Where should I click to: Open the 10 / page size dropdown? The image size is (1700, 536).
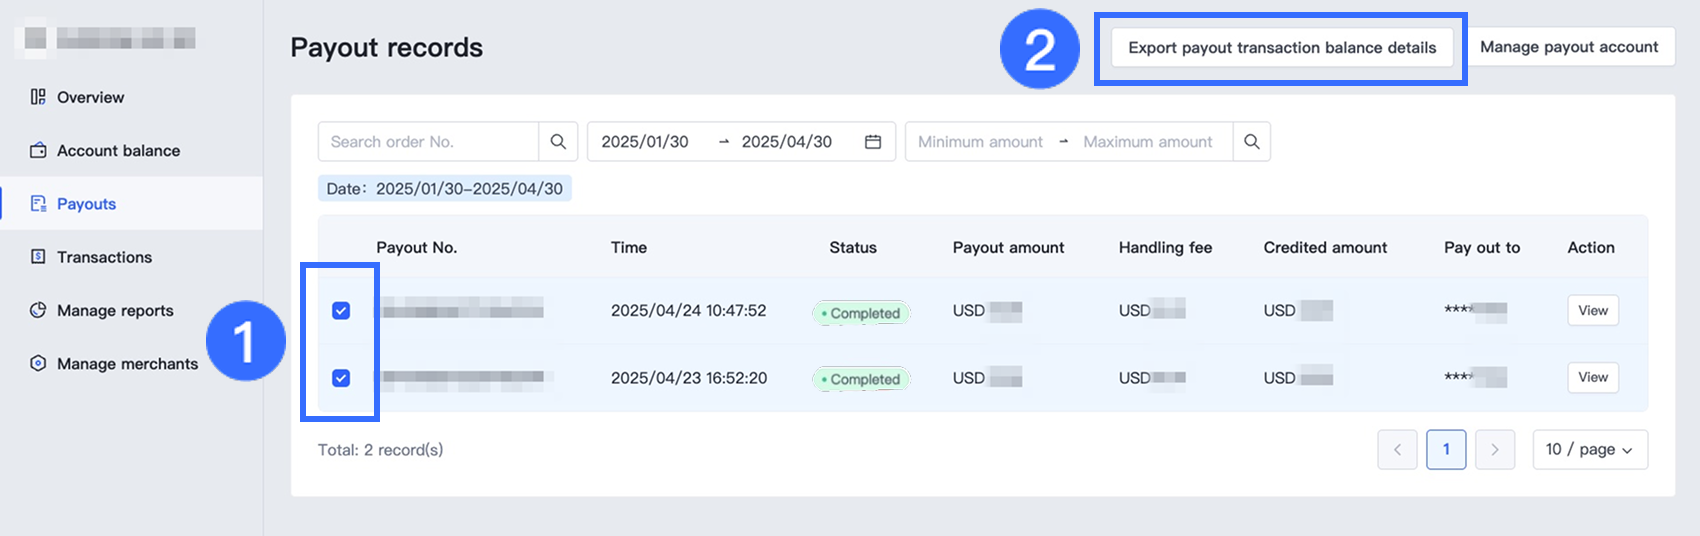pos(1589,450)
